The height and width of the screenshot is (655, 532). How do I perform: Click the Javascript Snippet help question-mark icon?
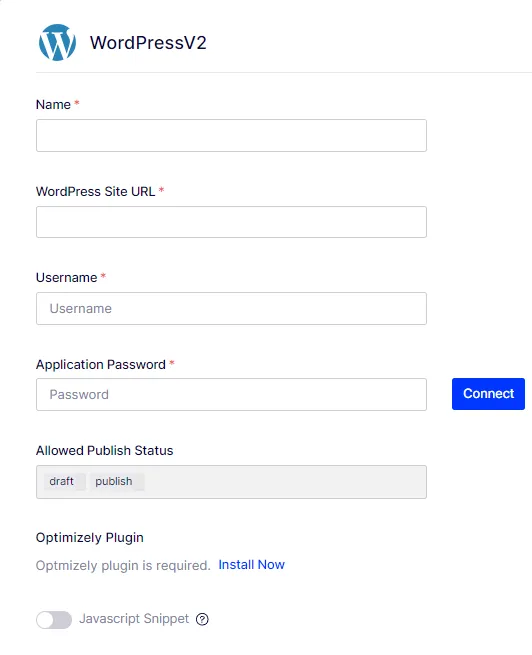[202, 619]
